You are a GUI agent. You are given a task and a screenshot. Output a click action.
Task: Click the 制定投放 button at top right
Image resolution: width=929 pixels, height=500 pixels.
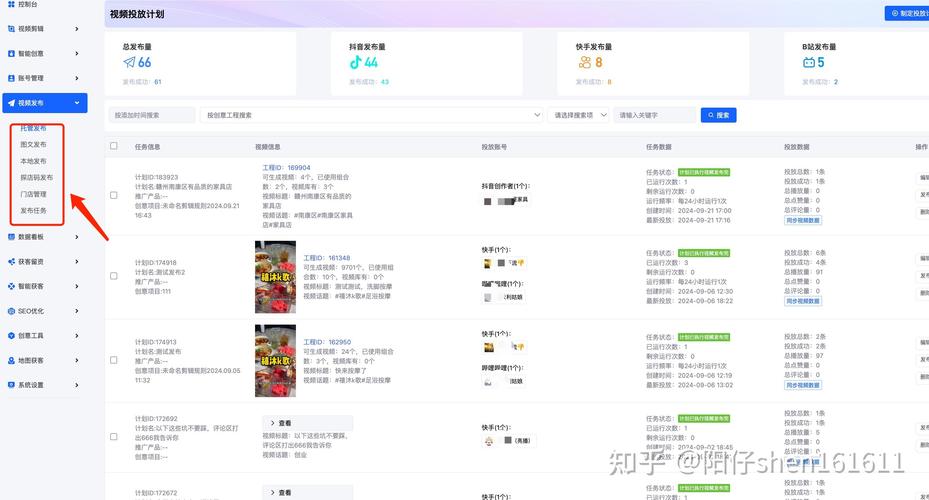(907, 13)
